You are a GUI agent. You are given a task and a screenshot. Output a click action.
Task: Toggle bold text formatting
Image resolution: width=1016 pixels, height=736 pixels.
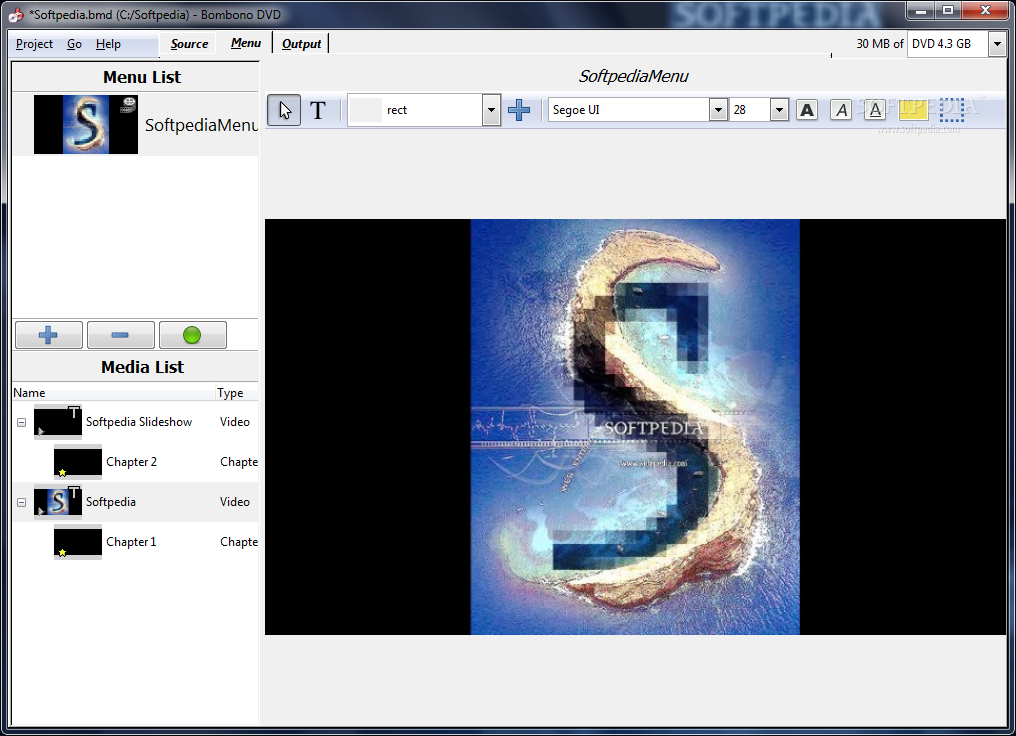point(807,110)
